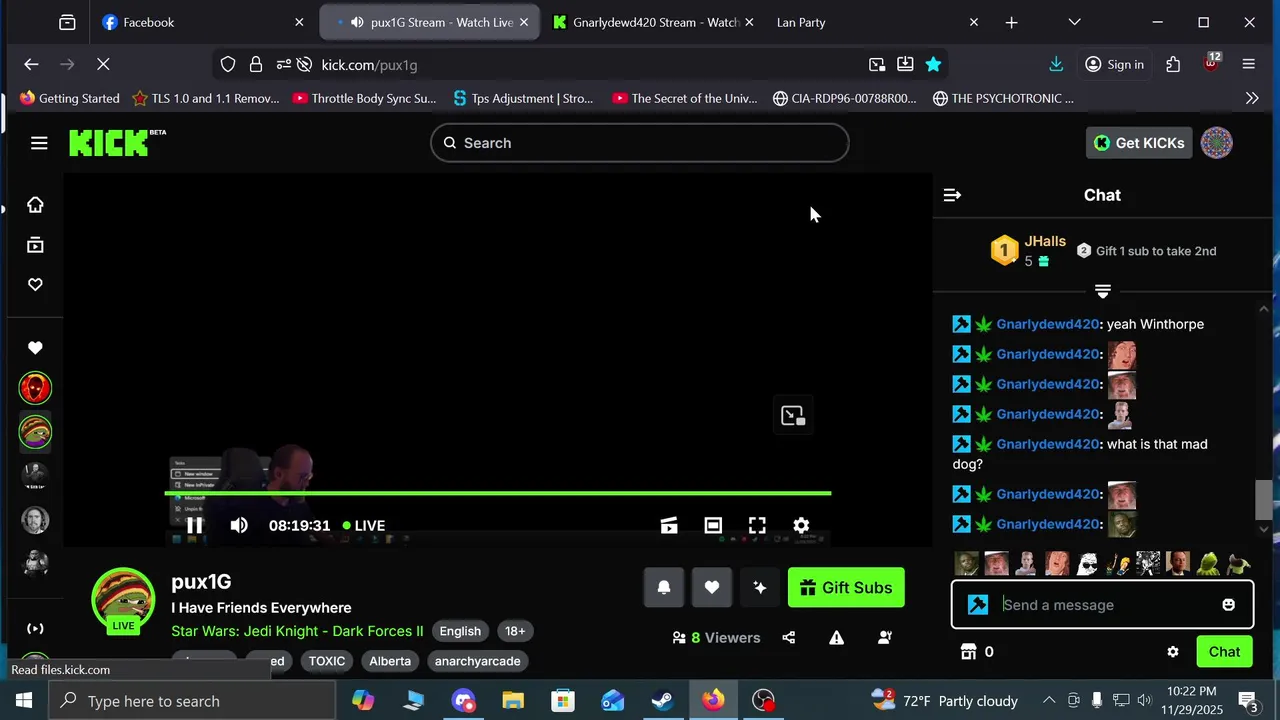The width and height of the screenshot is (1280, 720).
Task: Pause the live stream
Action: point(195,525)
